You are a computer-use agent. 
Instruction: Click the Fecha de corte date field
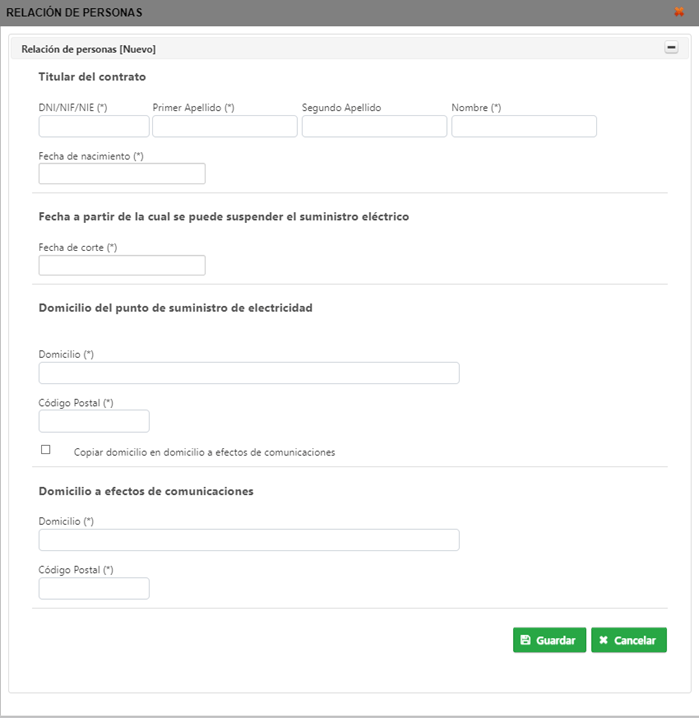pos(122,265)
